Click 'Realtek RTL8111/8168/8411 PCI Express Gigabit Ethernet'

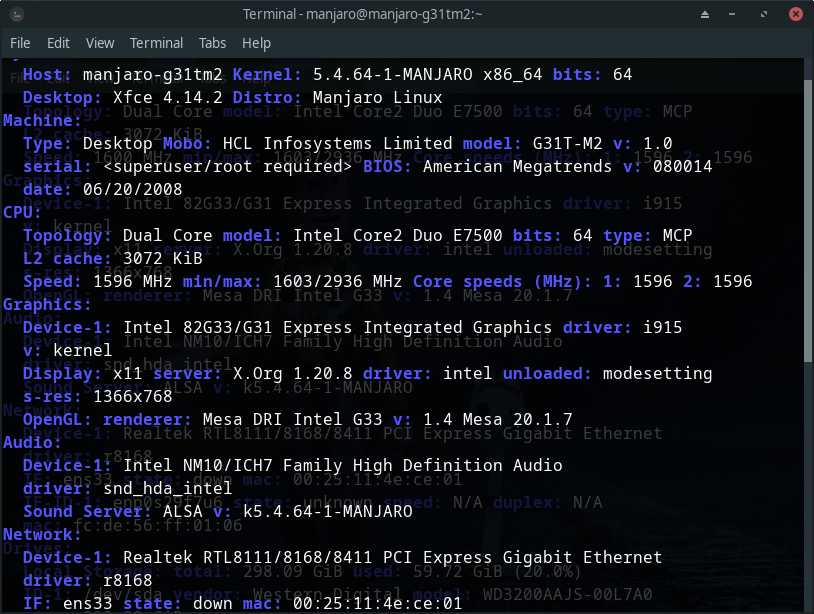point(392,557)
